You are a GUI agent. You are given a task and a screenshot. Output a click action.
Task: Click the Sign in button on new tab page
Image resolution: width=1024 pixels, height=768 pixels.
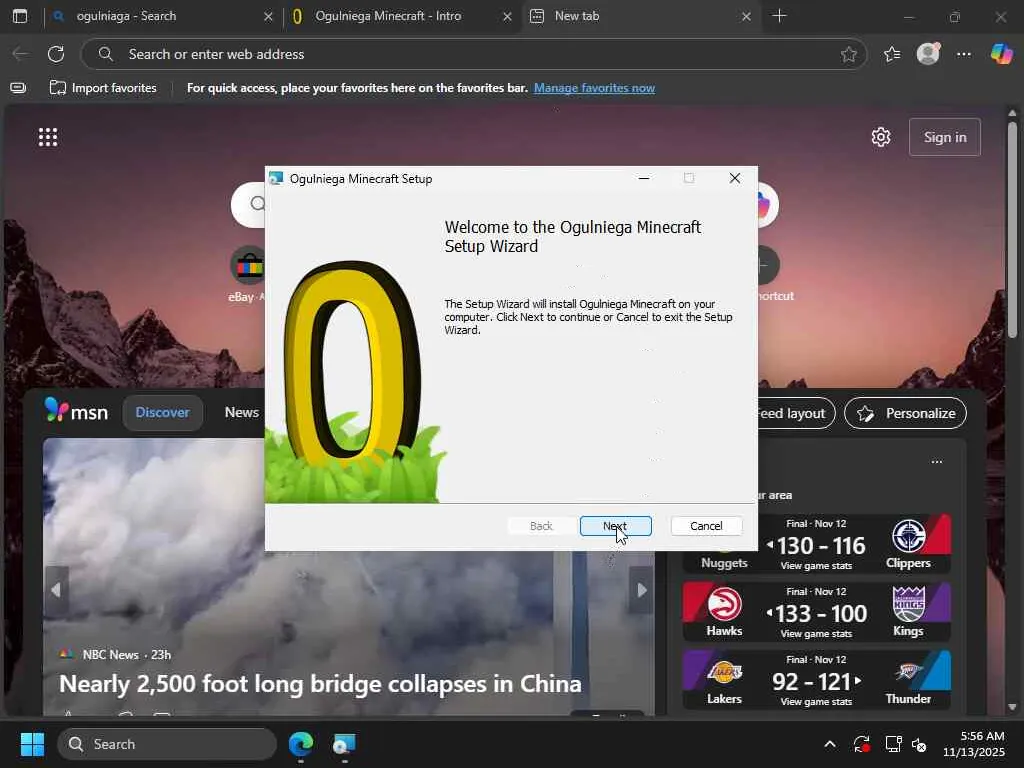(944, 137)
